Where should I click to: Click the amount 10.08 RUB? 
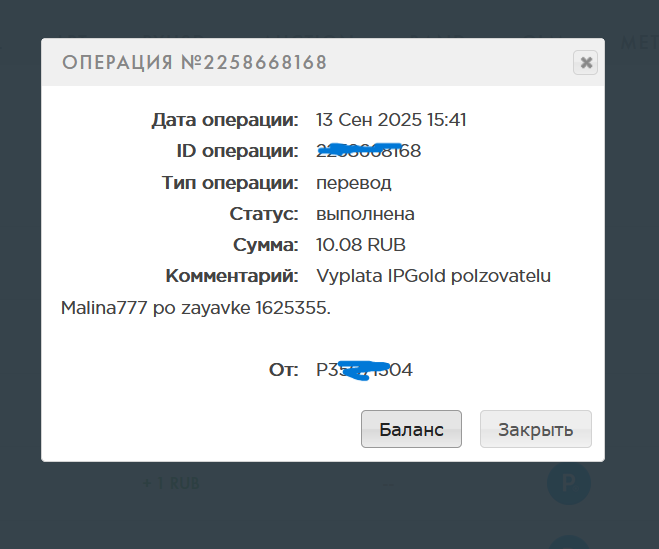click(360, 245)
